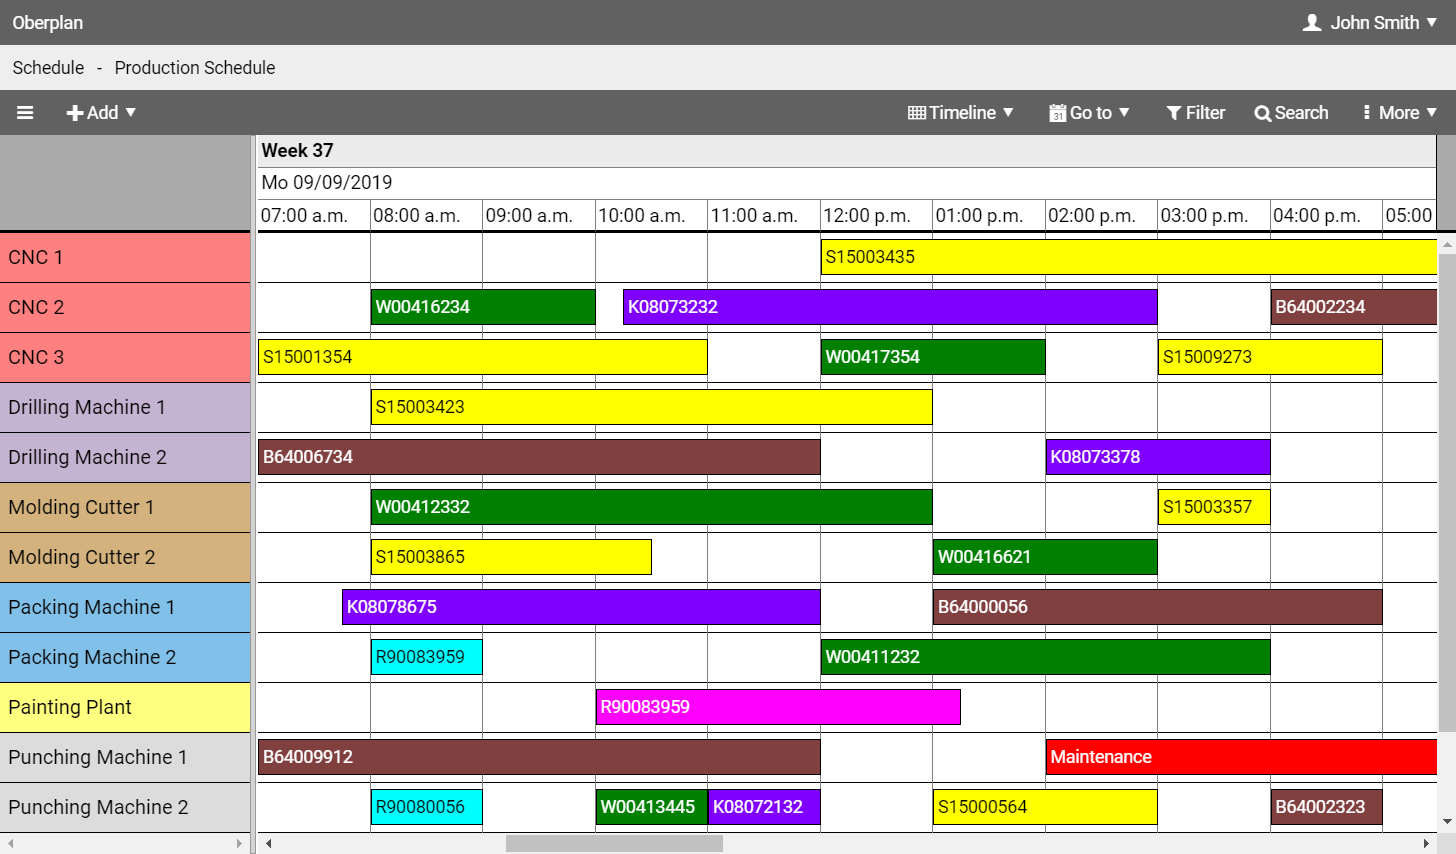Select green task W00412332
1456x854 pixels.
(x=652, y=507)
